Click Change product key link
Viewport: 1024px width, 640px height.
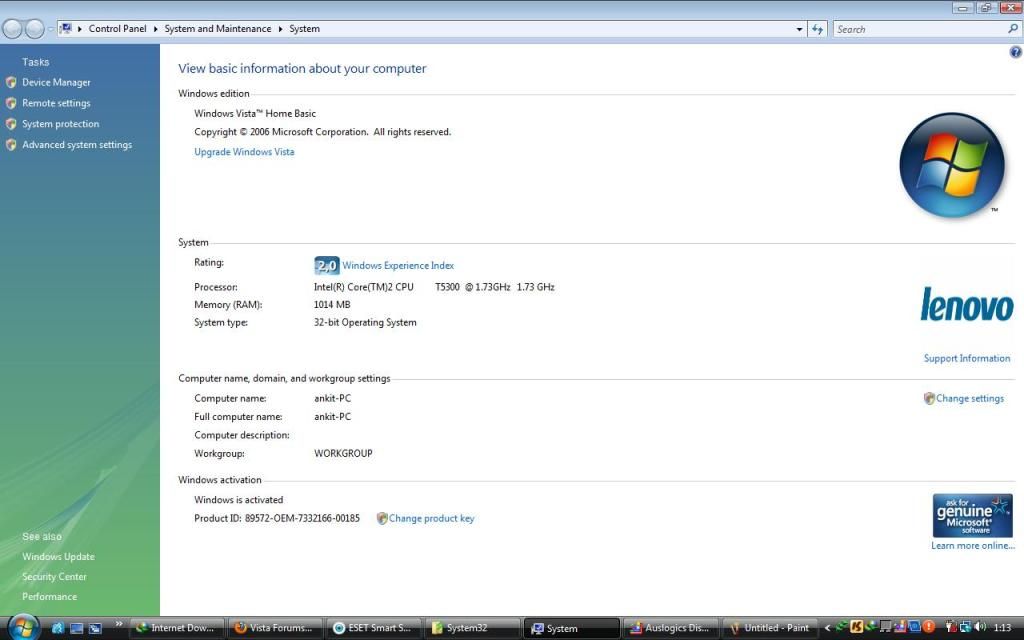(432, 519)
